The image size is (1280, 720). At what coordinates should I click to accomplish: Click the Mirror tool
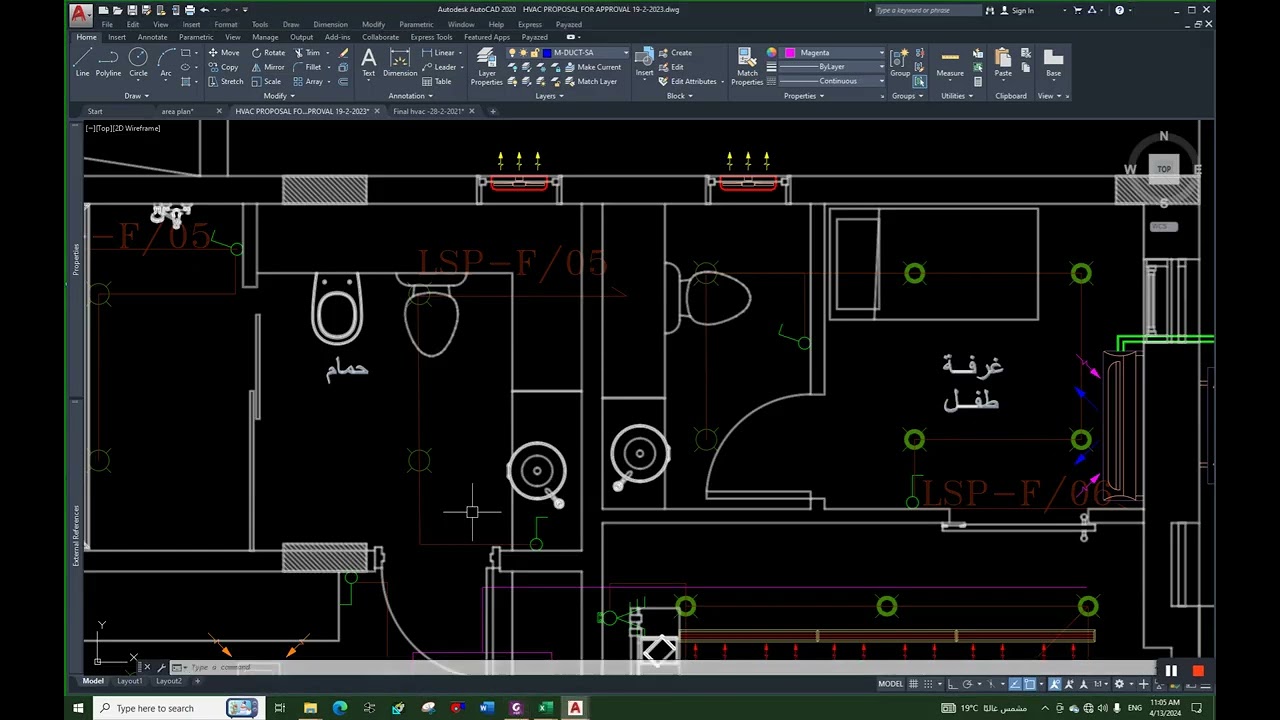point(268,67)
